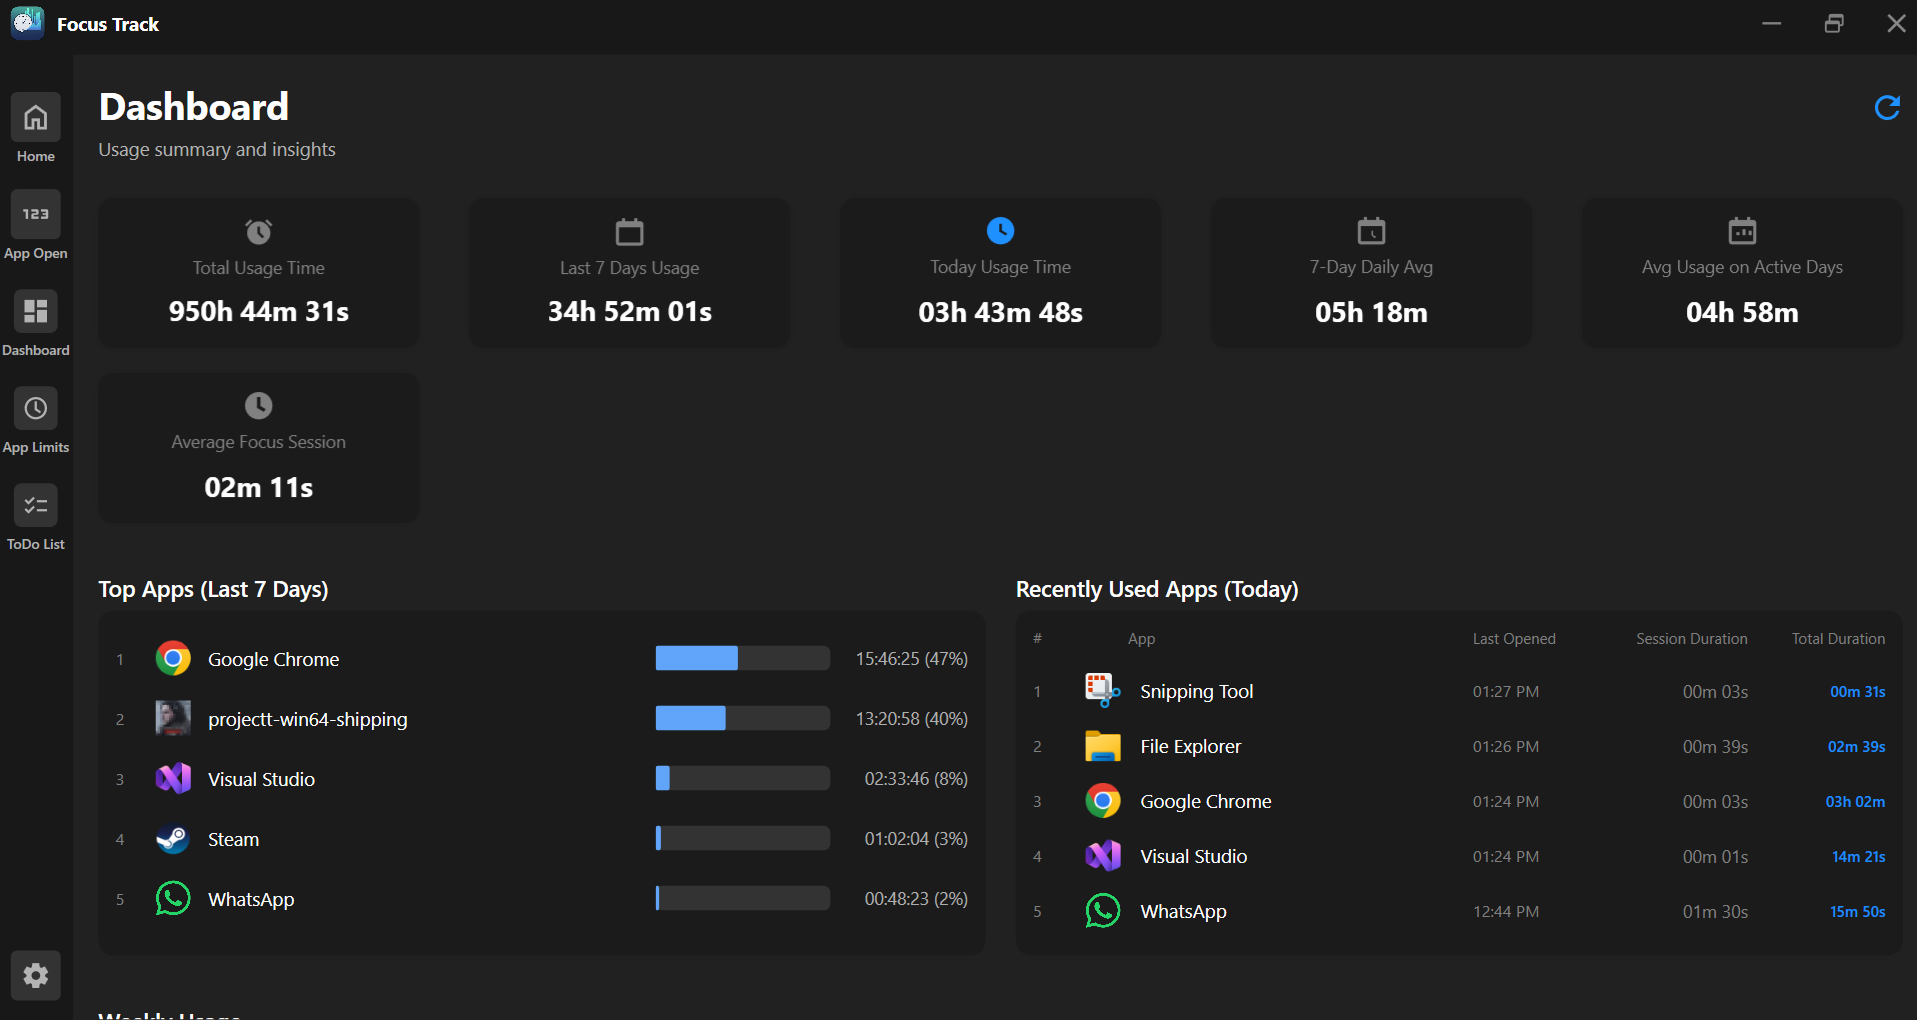
Task: Click the Last 7 Days Usage calendar icon
Action: [629, 232]
